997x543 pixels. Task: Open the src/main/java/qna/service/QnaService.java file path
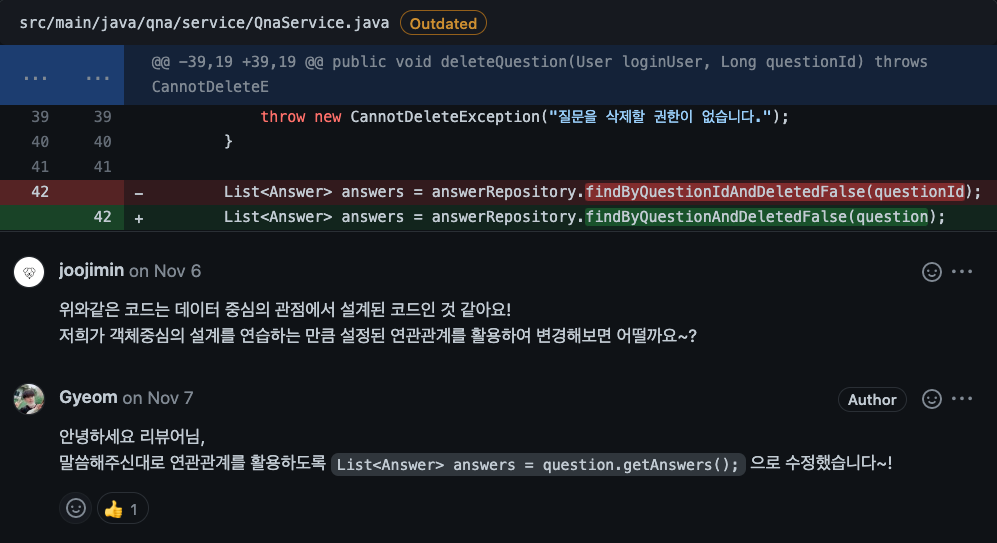tap(204, 23)
